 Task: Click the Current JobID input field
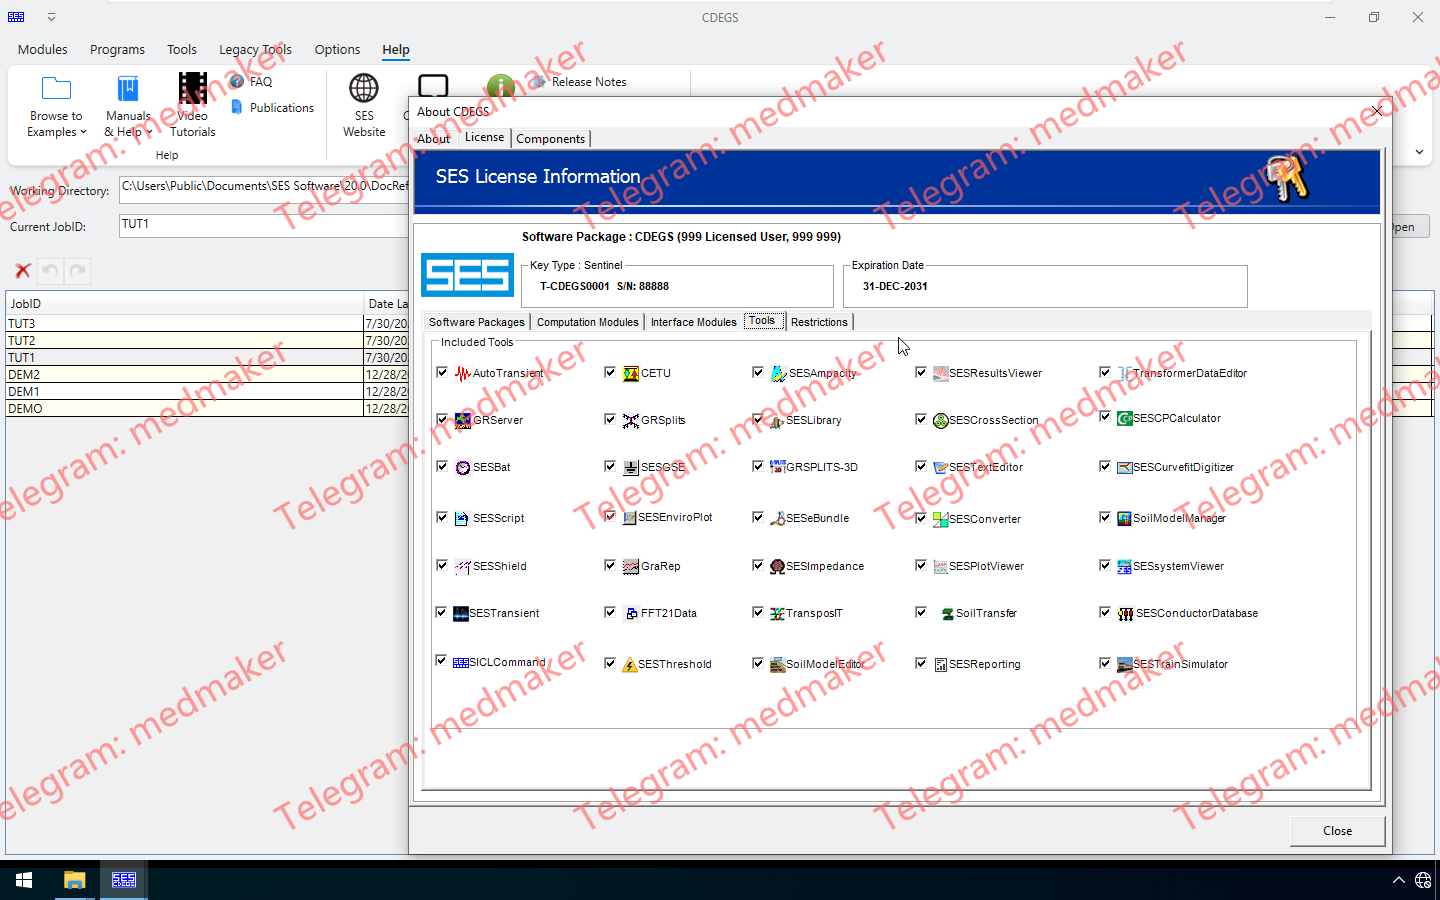tap(263, 226)
